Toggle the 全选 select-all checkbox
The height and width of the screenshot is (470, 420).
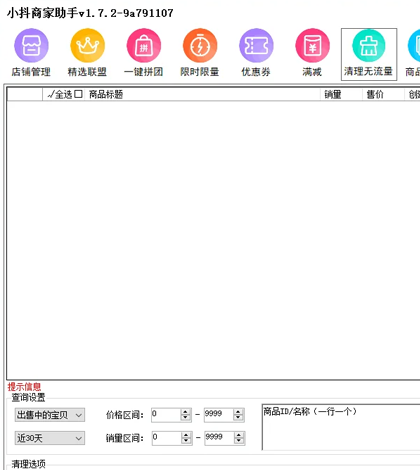coord(78,94)
